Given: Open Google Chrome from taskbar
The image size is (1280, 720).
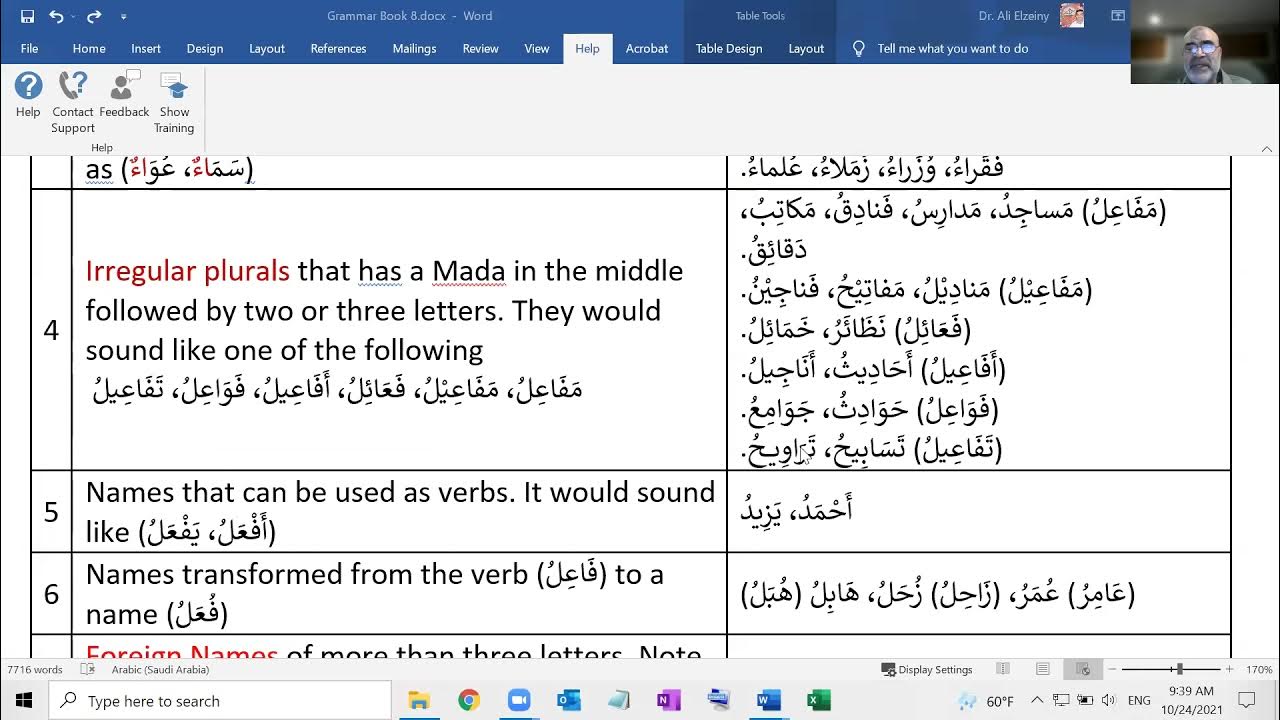Looking at the screenshot, I should (x=469, y=700).
